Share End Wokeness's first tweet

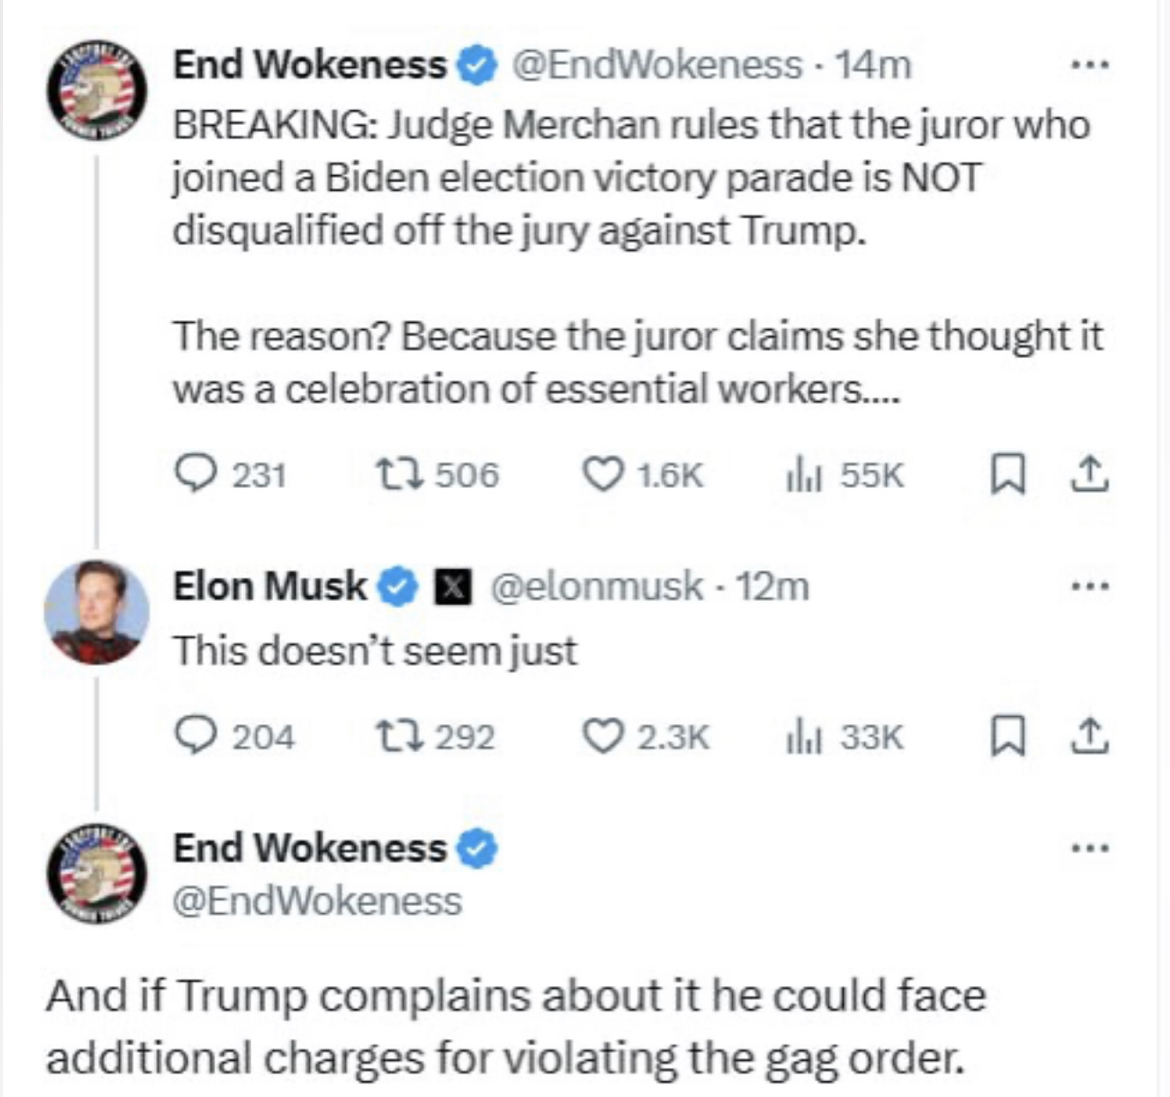pyautogui.click(x=1090, y=474)
